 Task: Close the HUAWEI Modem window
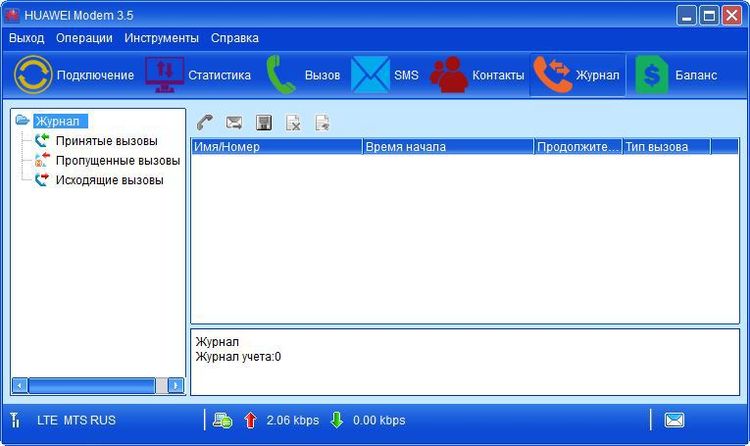click(x=732, y=15)
